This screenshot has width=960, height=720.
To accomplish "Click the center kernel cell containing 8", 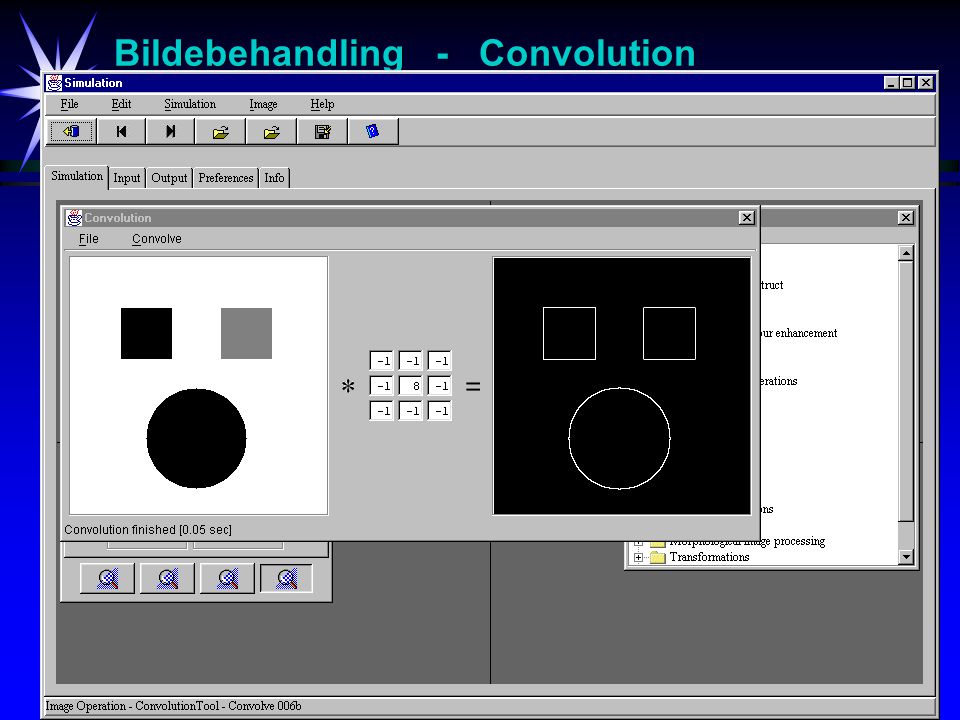I will pyautogui.click(x=411, y=386).
